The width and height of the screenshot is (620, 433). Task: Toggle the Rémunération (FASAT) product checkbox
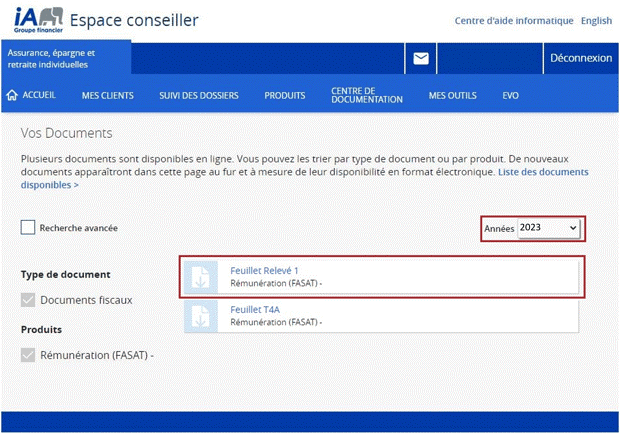28,355
